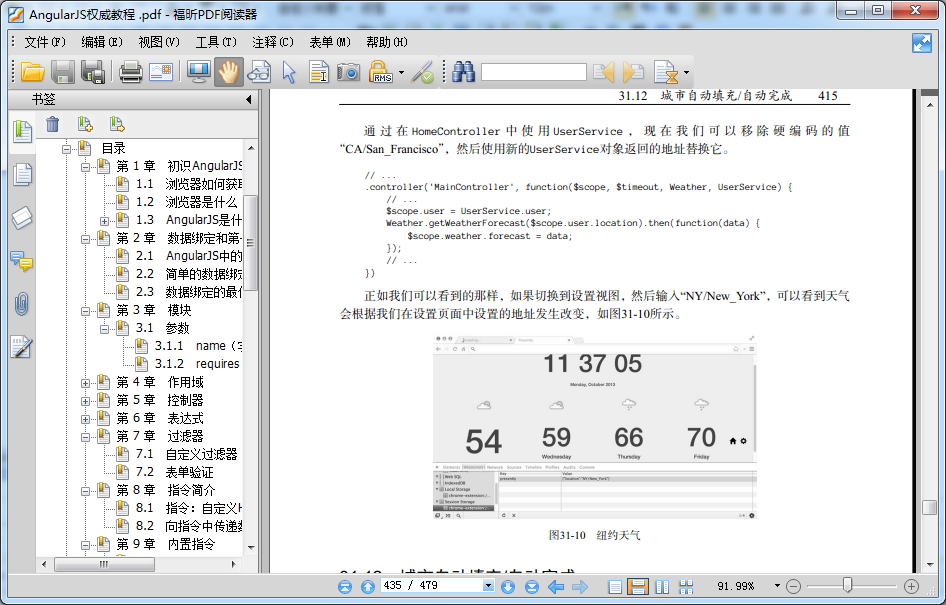Print the document with the printer icon
The image size is (946, 605).
click(131, 72)
